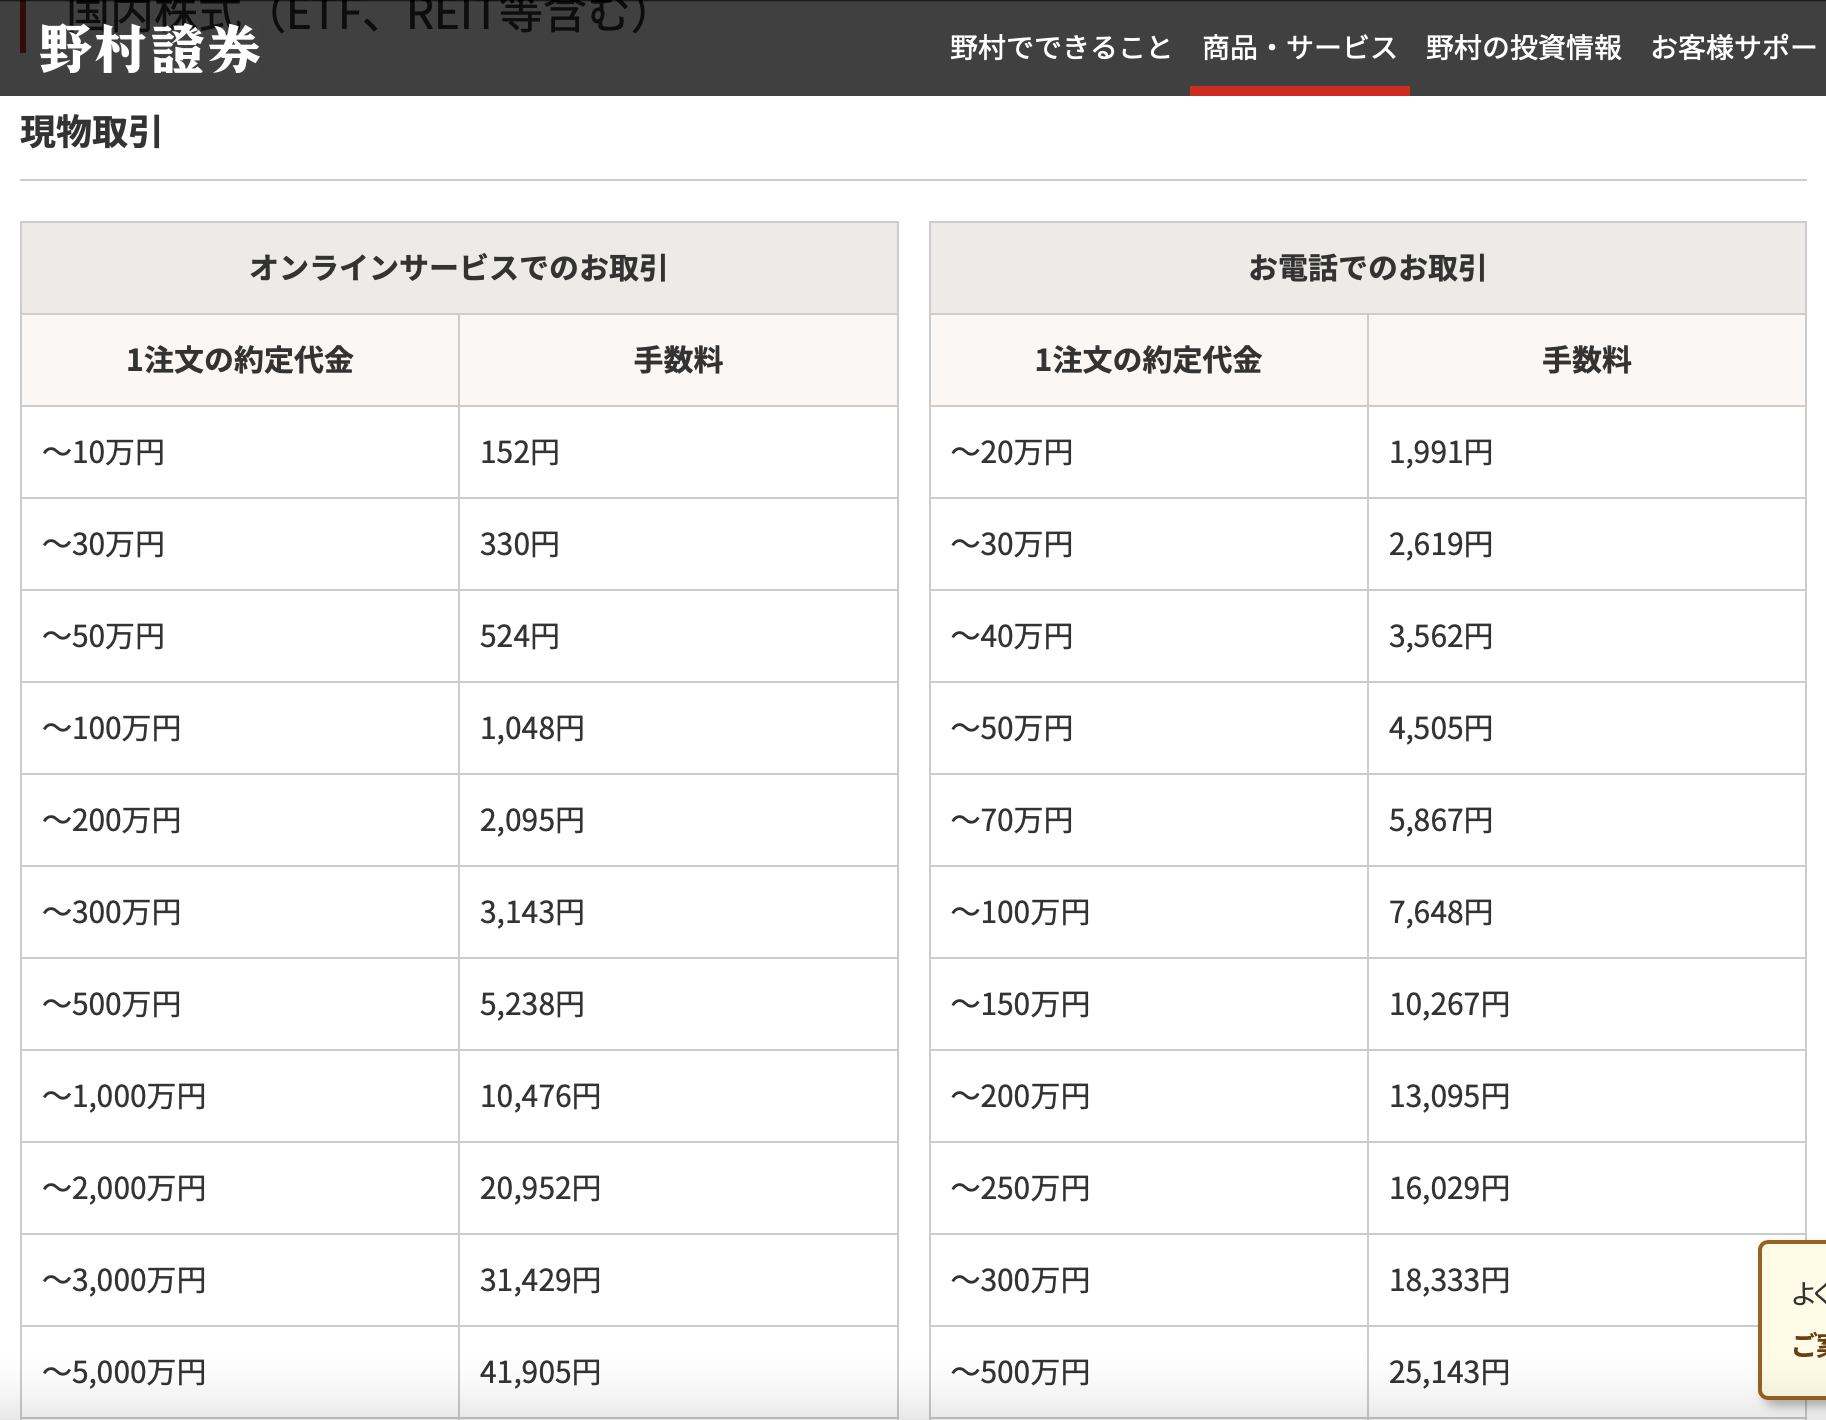1826x1420 pixels.
Task: Select the 2,619円 fee cell
Action: [x=1587, y=544]
